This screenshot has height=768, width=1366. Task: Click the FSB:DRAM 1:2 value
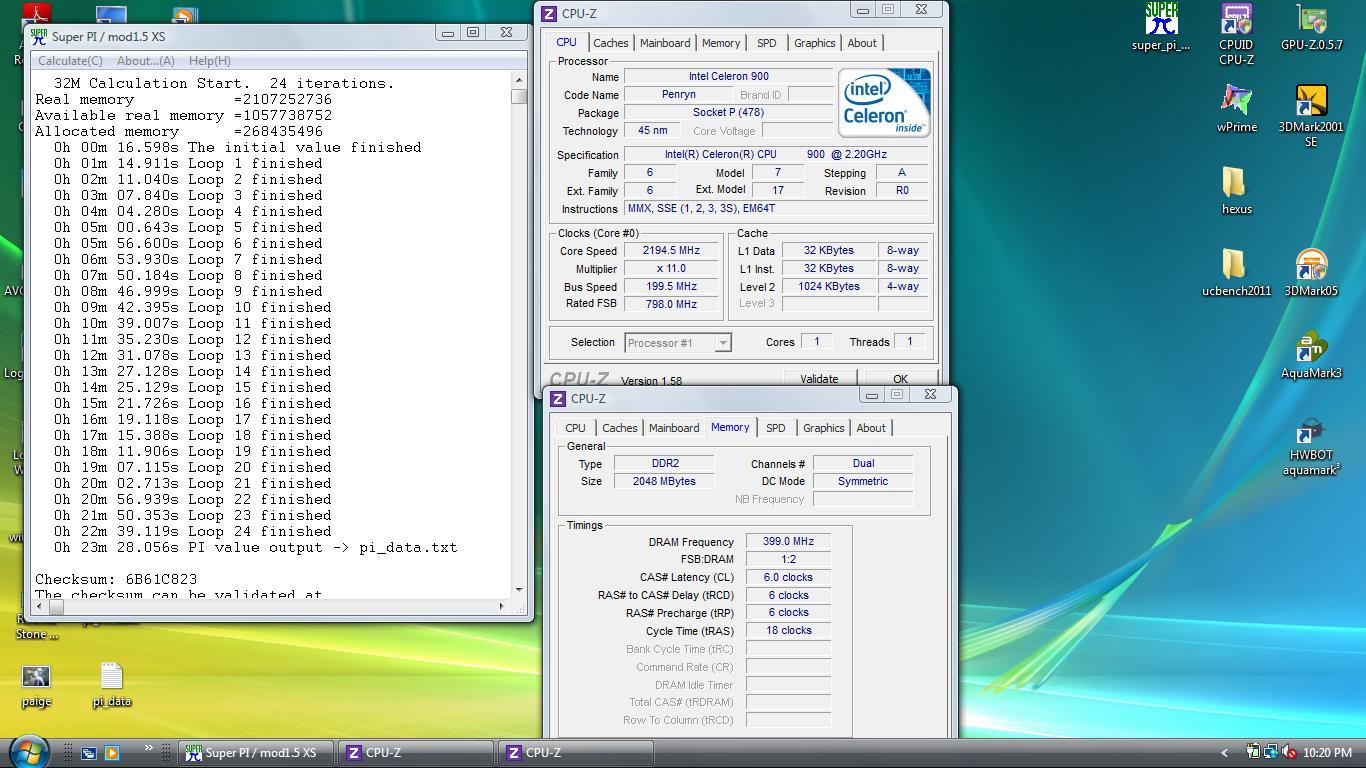pos(788,559)
